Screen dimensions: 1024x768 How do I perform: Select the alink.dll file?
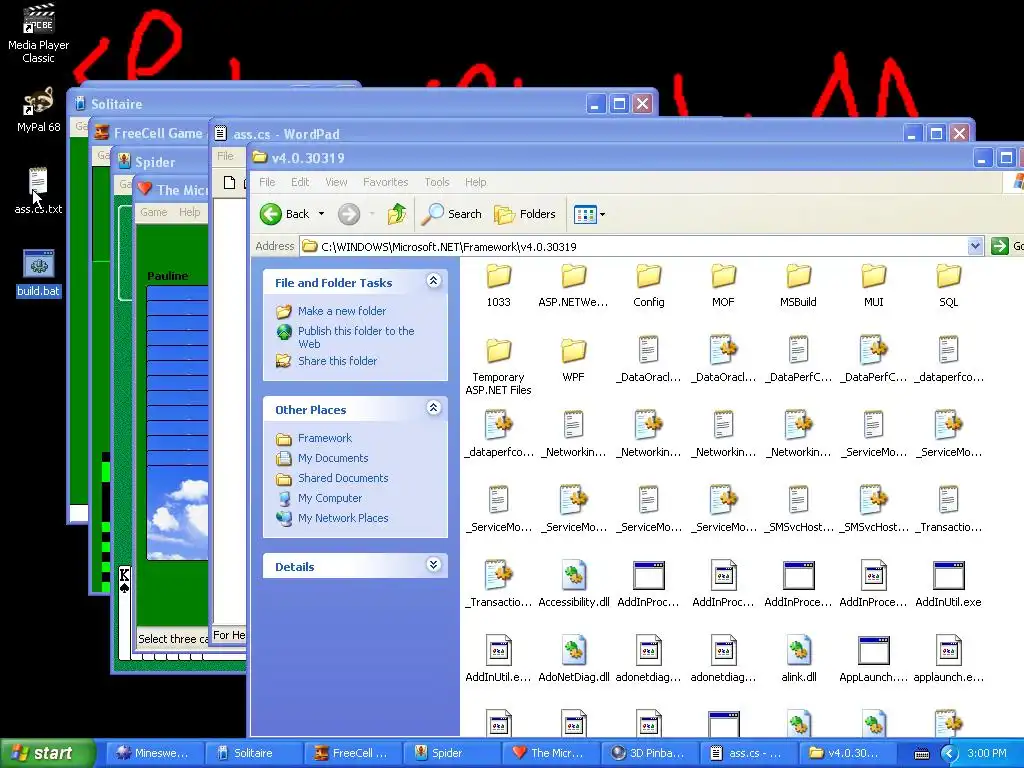[799, 660]
